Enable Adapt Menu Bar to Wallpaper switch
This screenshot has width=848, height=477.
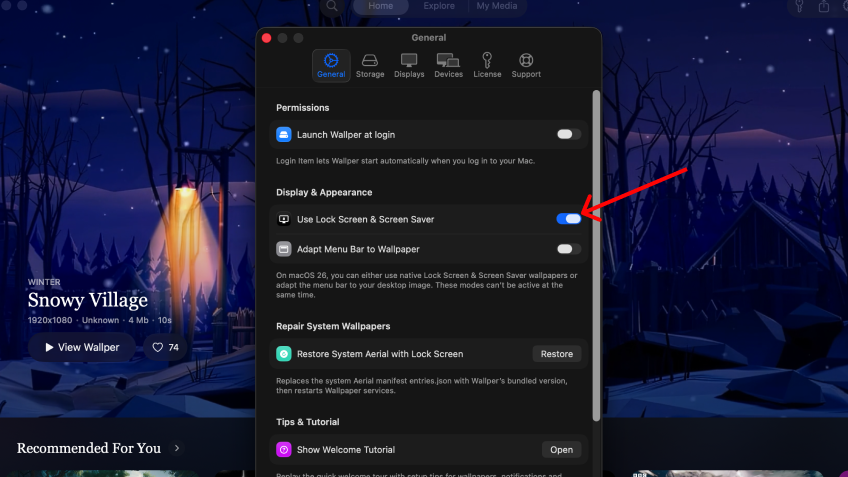[568, 249]
